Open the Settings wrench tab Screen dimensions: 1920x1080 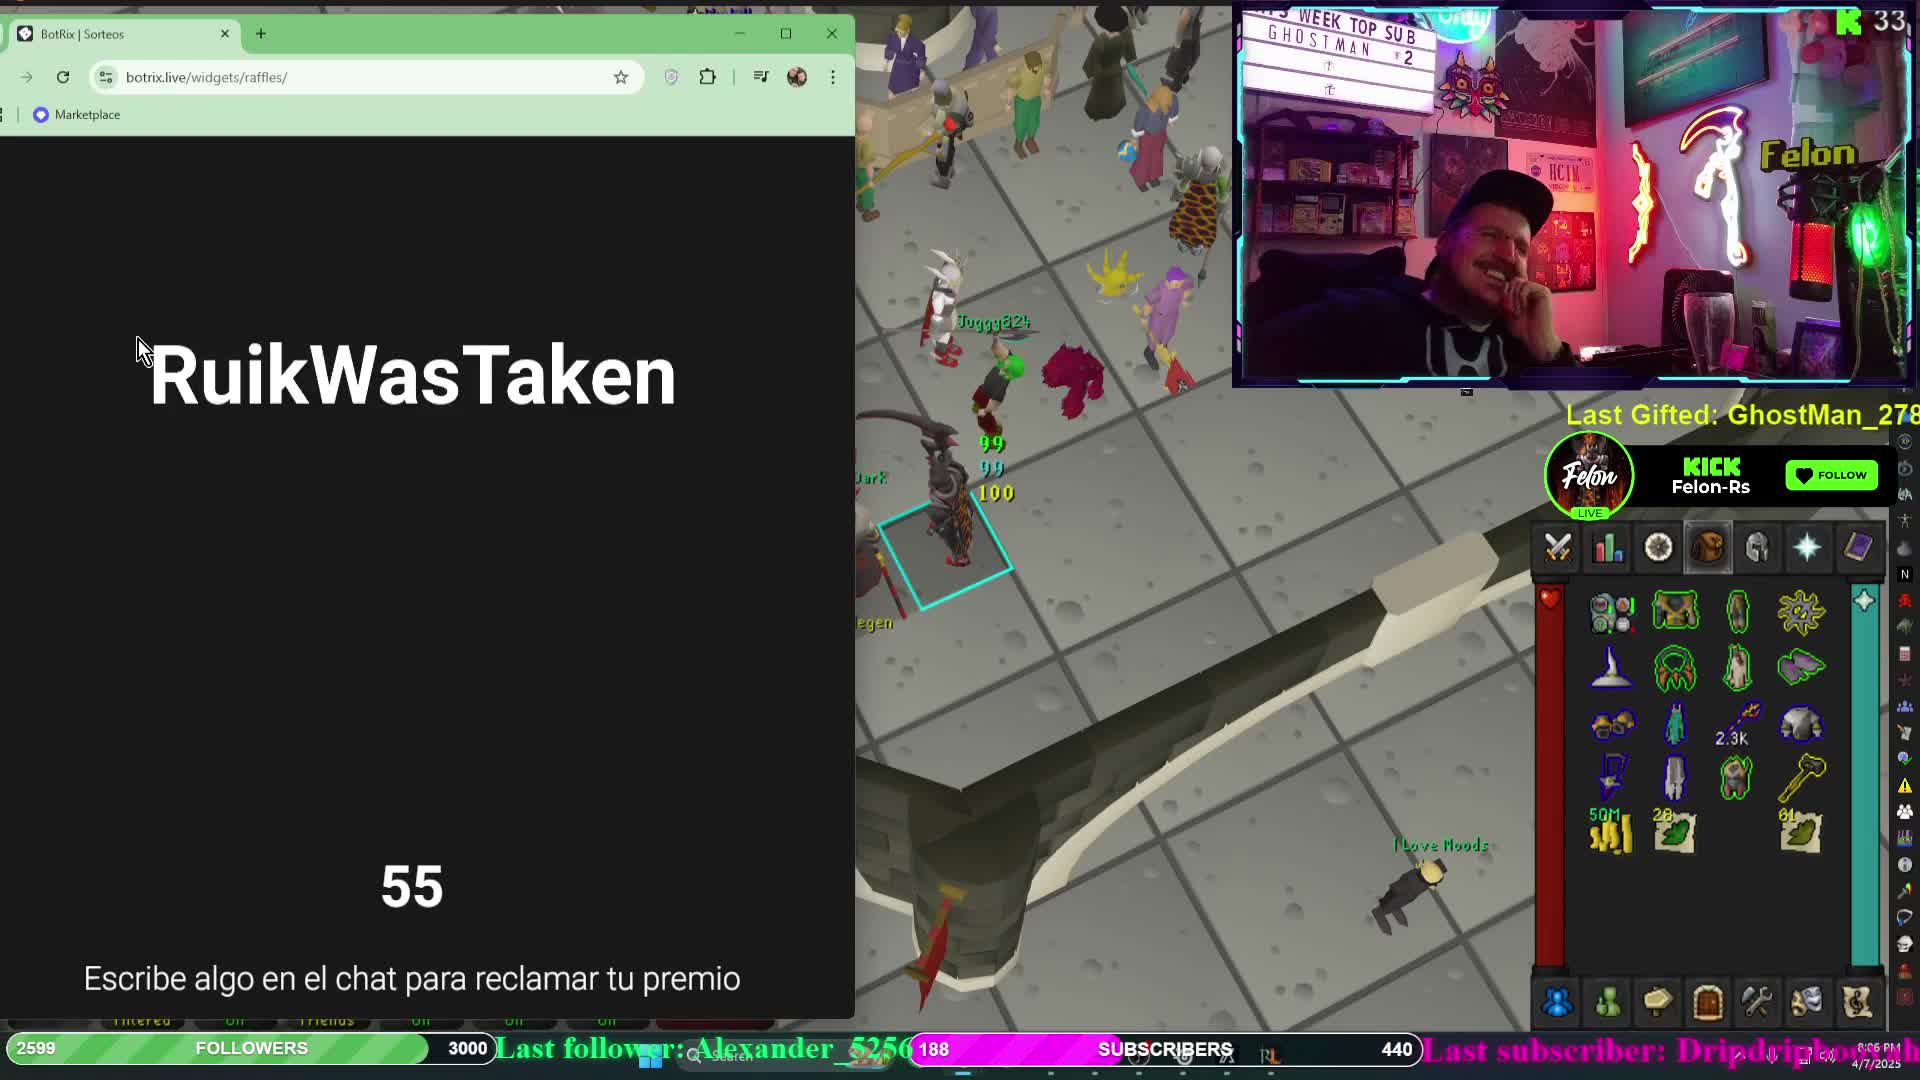pyautogui.click(x=1757, y=1002)
